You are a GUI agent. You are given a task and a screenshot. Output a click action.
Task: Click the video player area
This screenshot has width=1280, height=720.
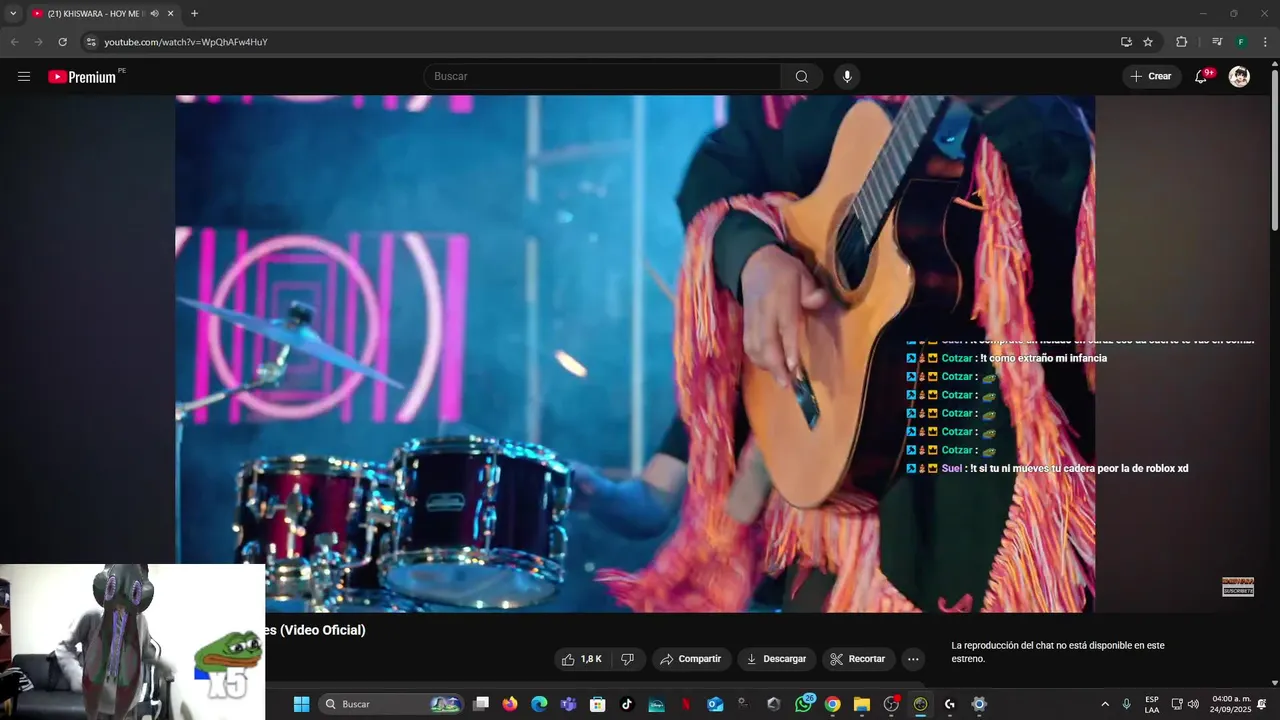point(635,353)
